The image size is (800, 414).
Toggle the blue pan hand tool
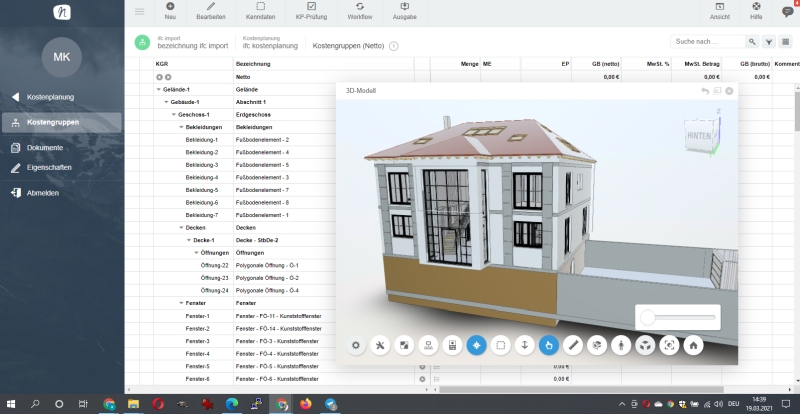coord(548,345)
